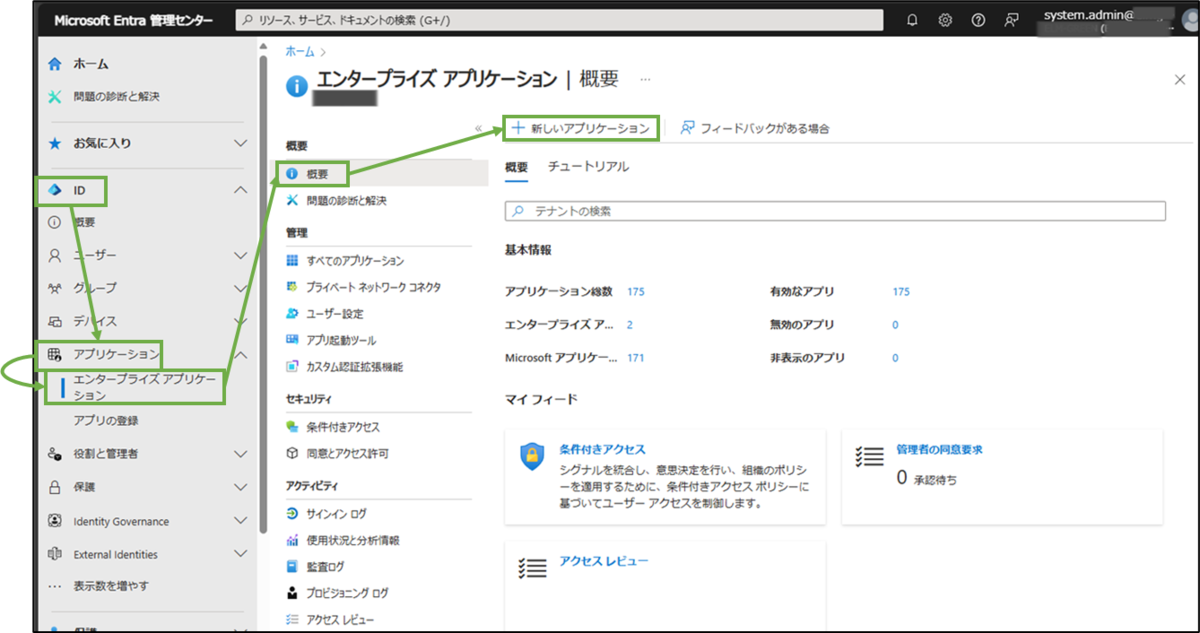1200x633 pixels.
Task: Click 新しいアプリケーション button
Action: point(580,128)
